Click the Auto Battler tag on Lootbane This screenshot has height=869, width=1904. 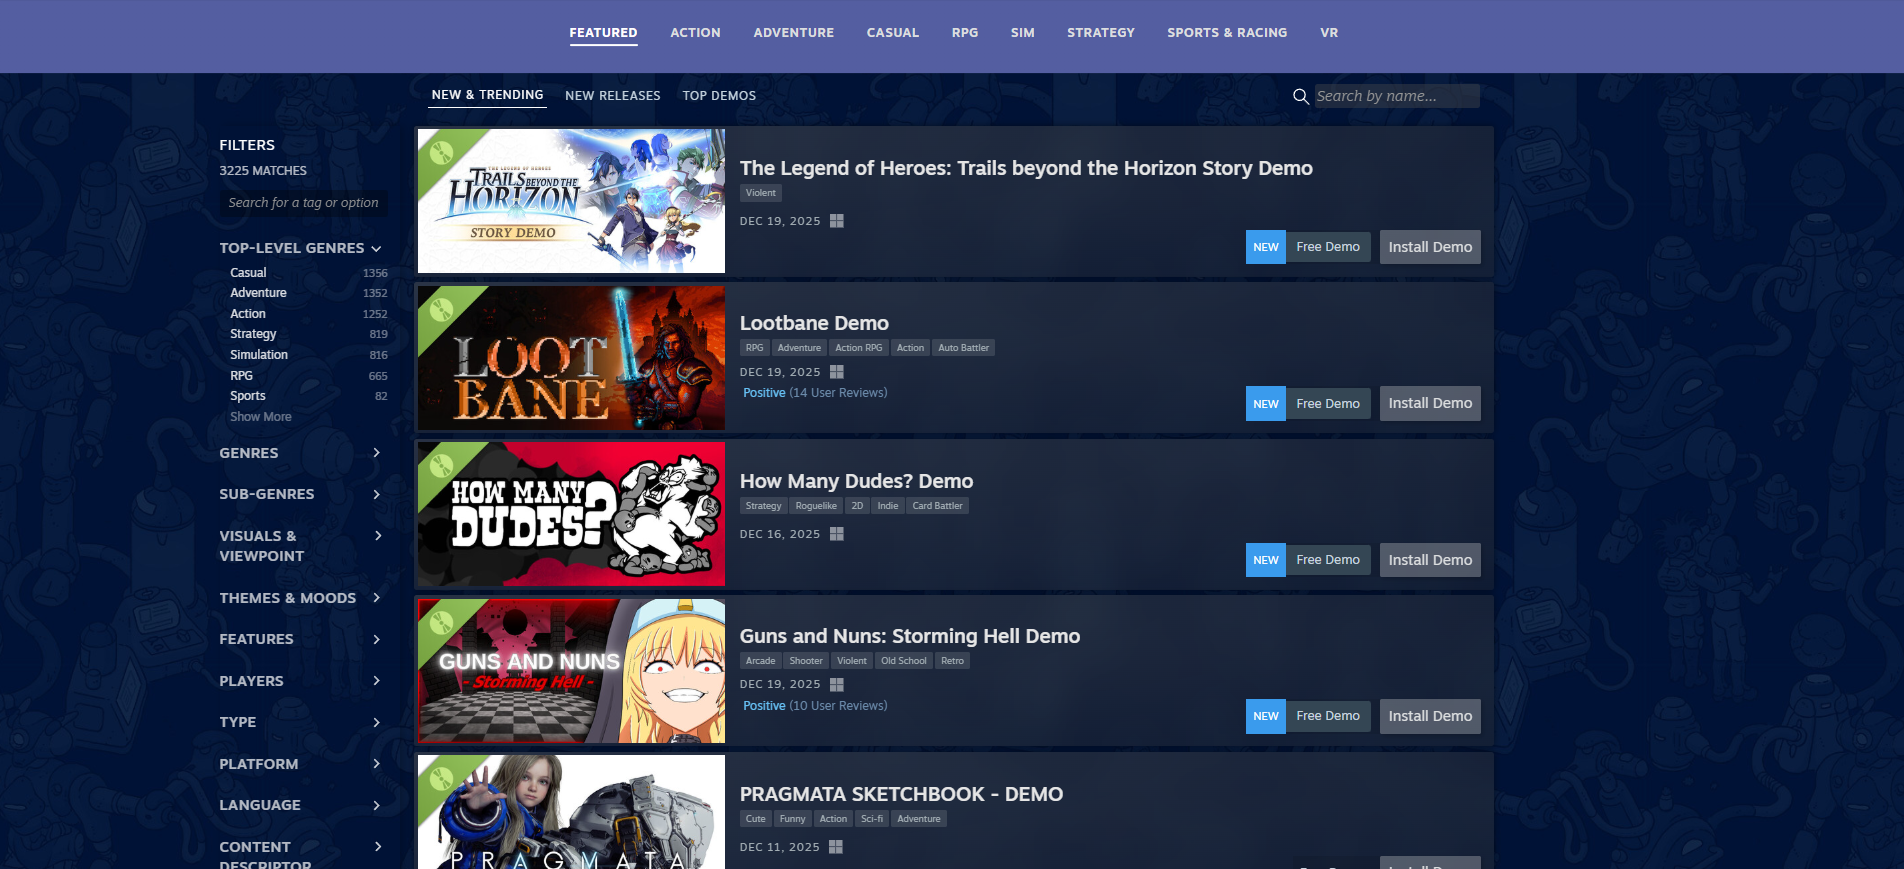coord(963,348)
